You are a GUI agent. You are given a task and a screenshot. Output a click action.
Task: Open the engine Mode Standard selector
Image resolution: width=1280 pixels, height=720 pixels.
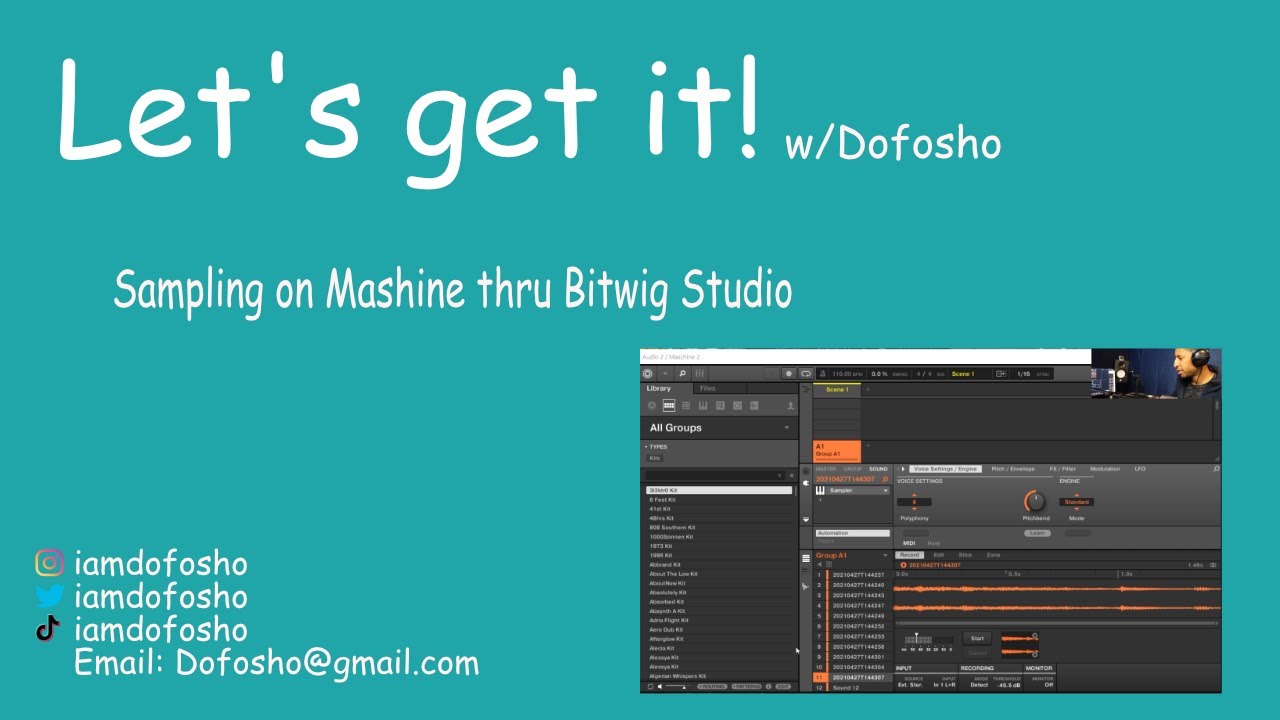click(x=1076, y=502)
